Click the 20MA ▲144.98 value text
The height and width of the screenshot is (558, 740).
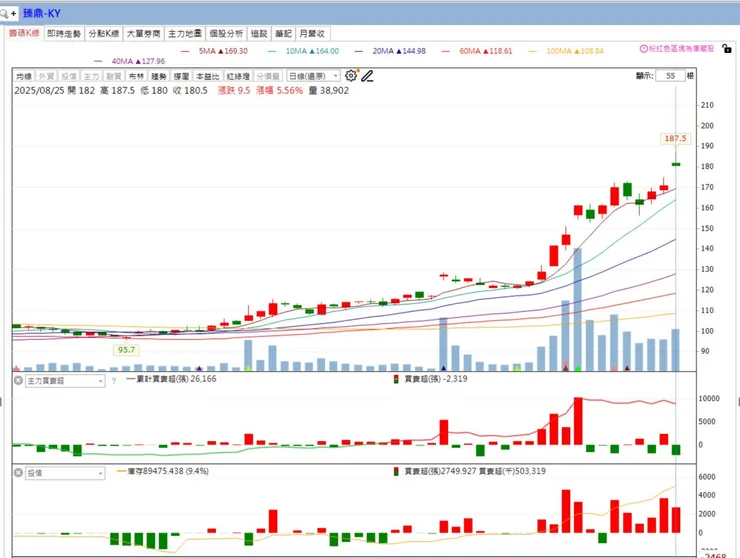click(x=399, y=51)
